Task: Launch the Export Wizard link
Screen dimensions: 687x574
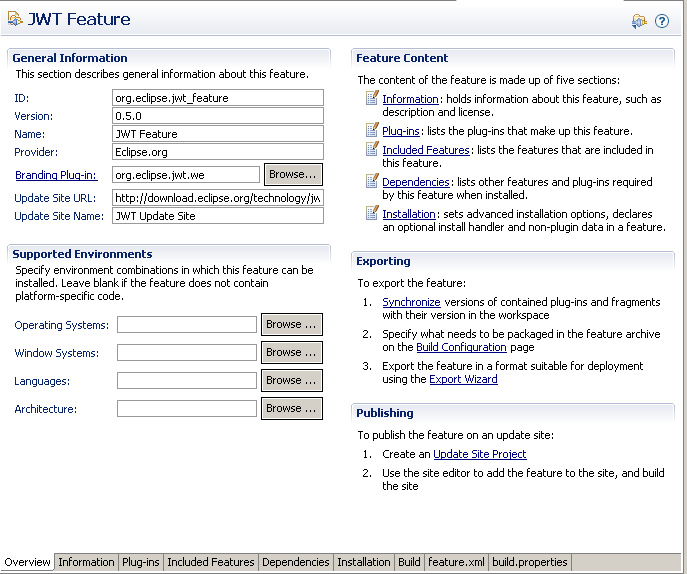Action: click(x=464, y=379)
